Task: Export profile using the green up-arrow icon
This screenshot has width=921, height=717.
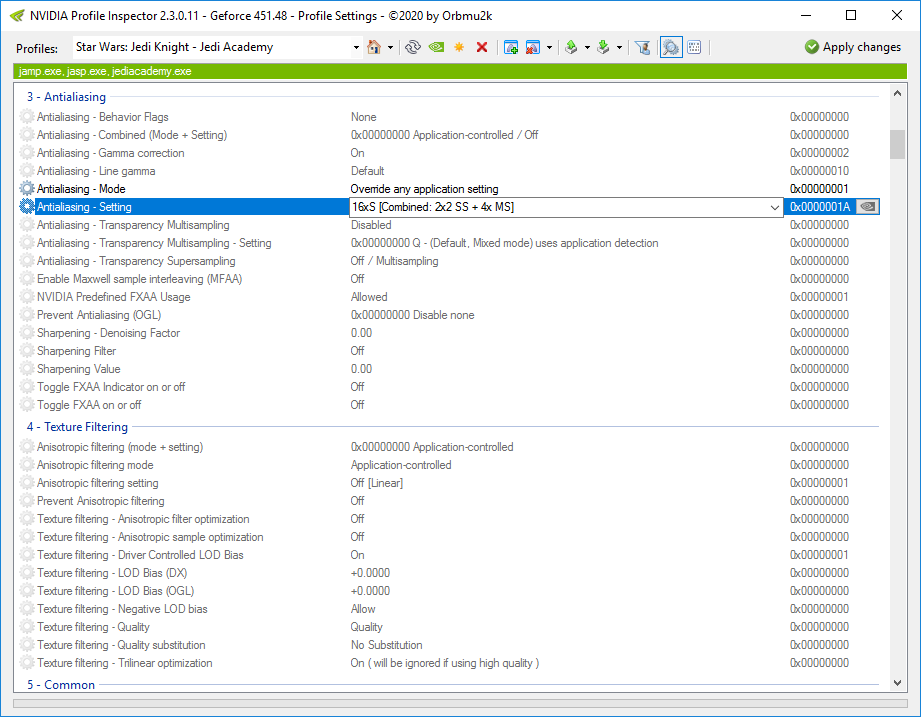Action: [x=571, y=47]
